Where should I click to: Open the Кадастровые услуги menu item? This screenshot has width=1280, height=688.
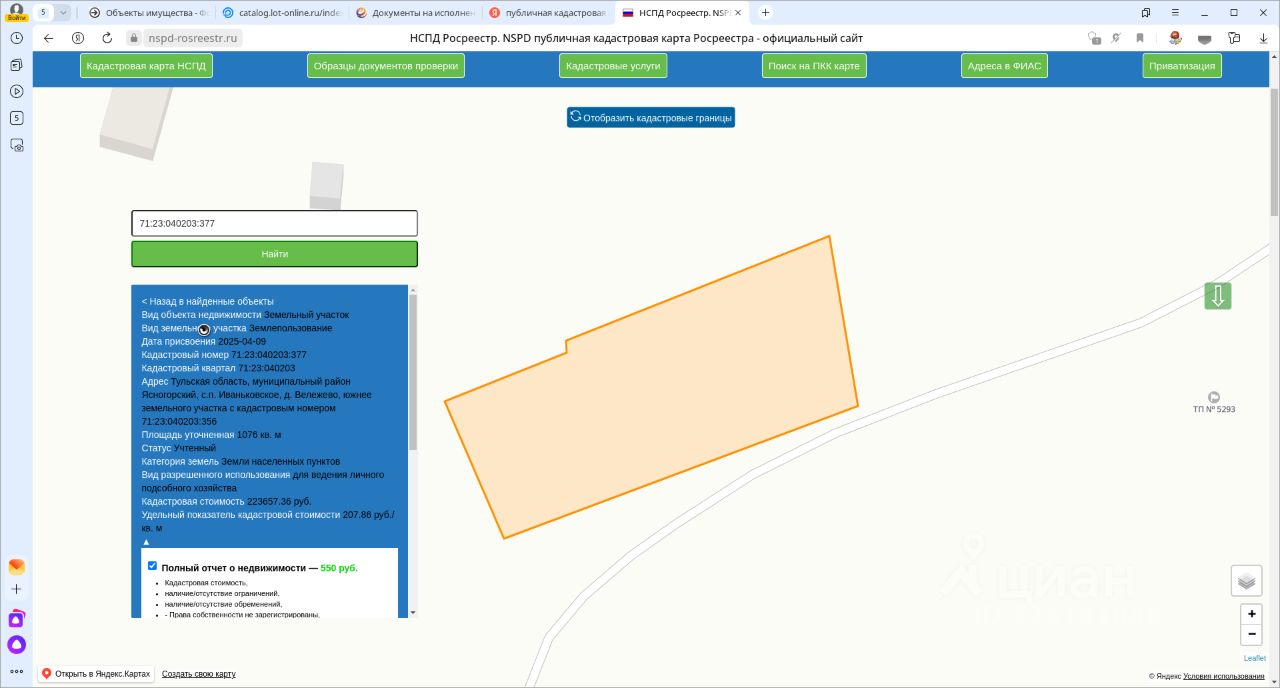[x=613, y=66]
